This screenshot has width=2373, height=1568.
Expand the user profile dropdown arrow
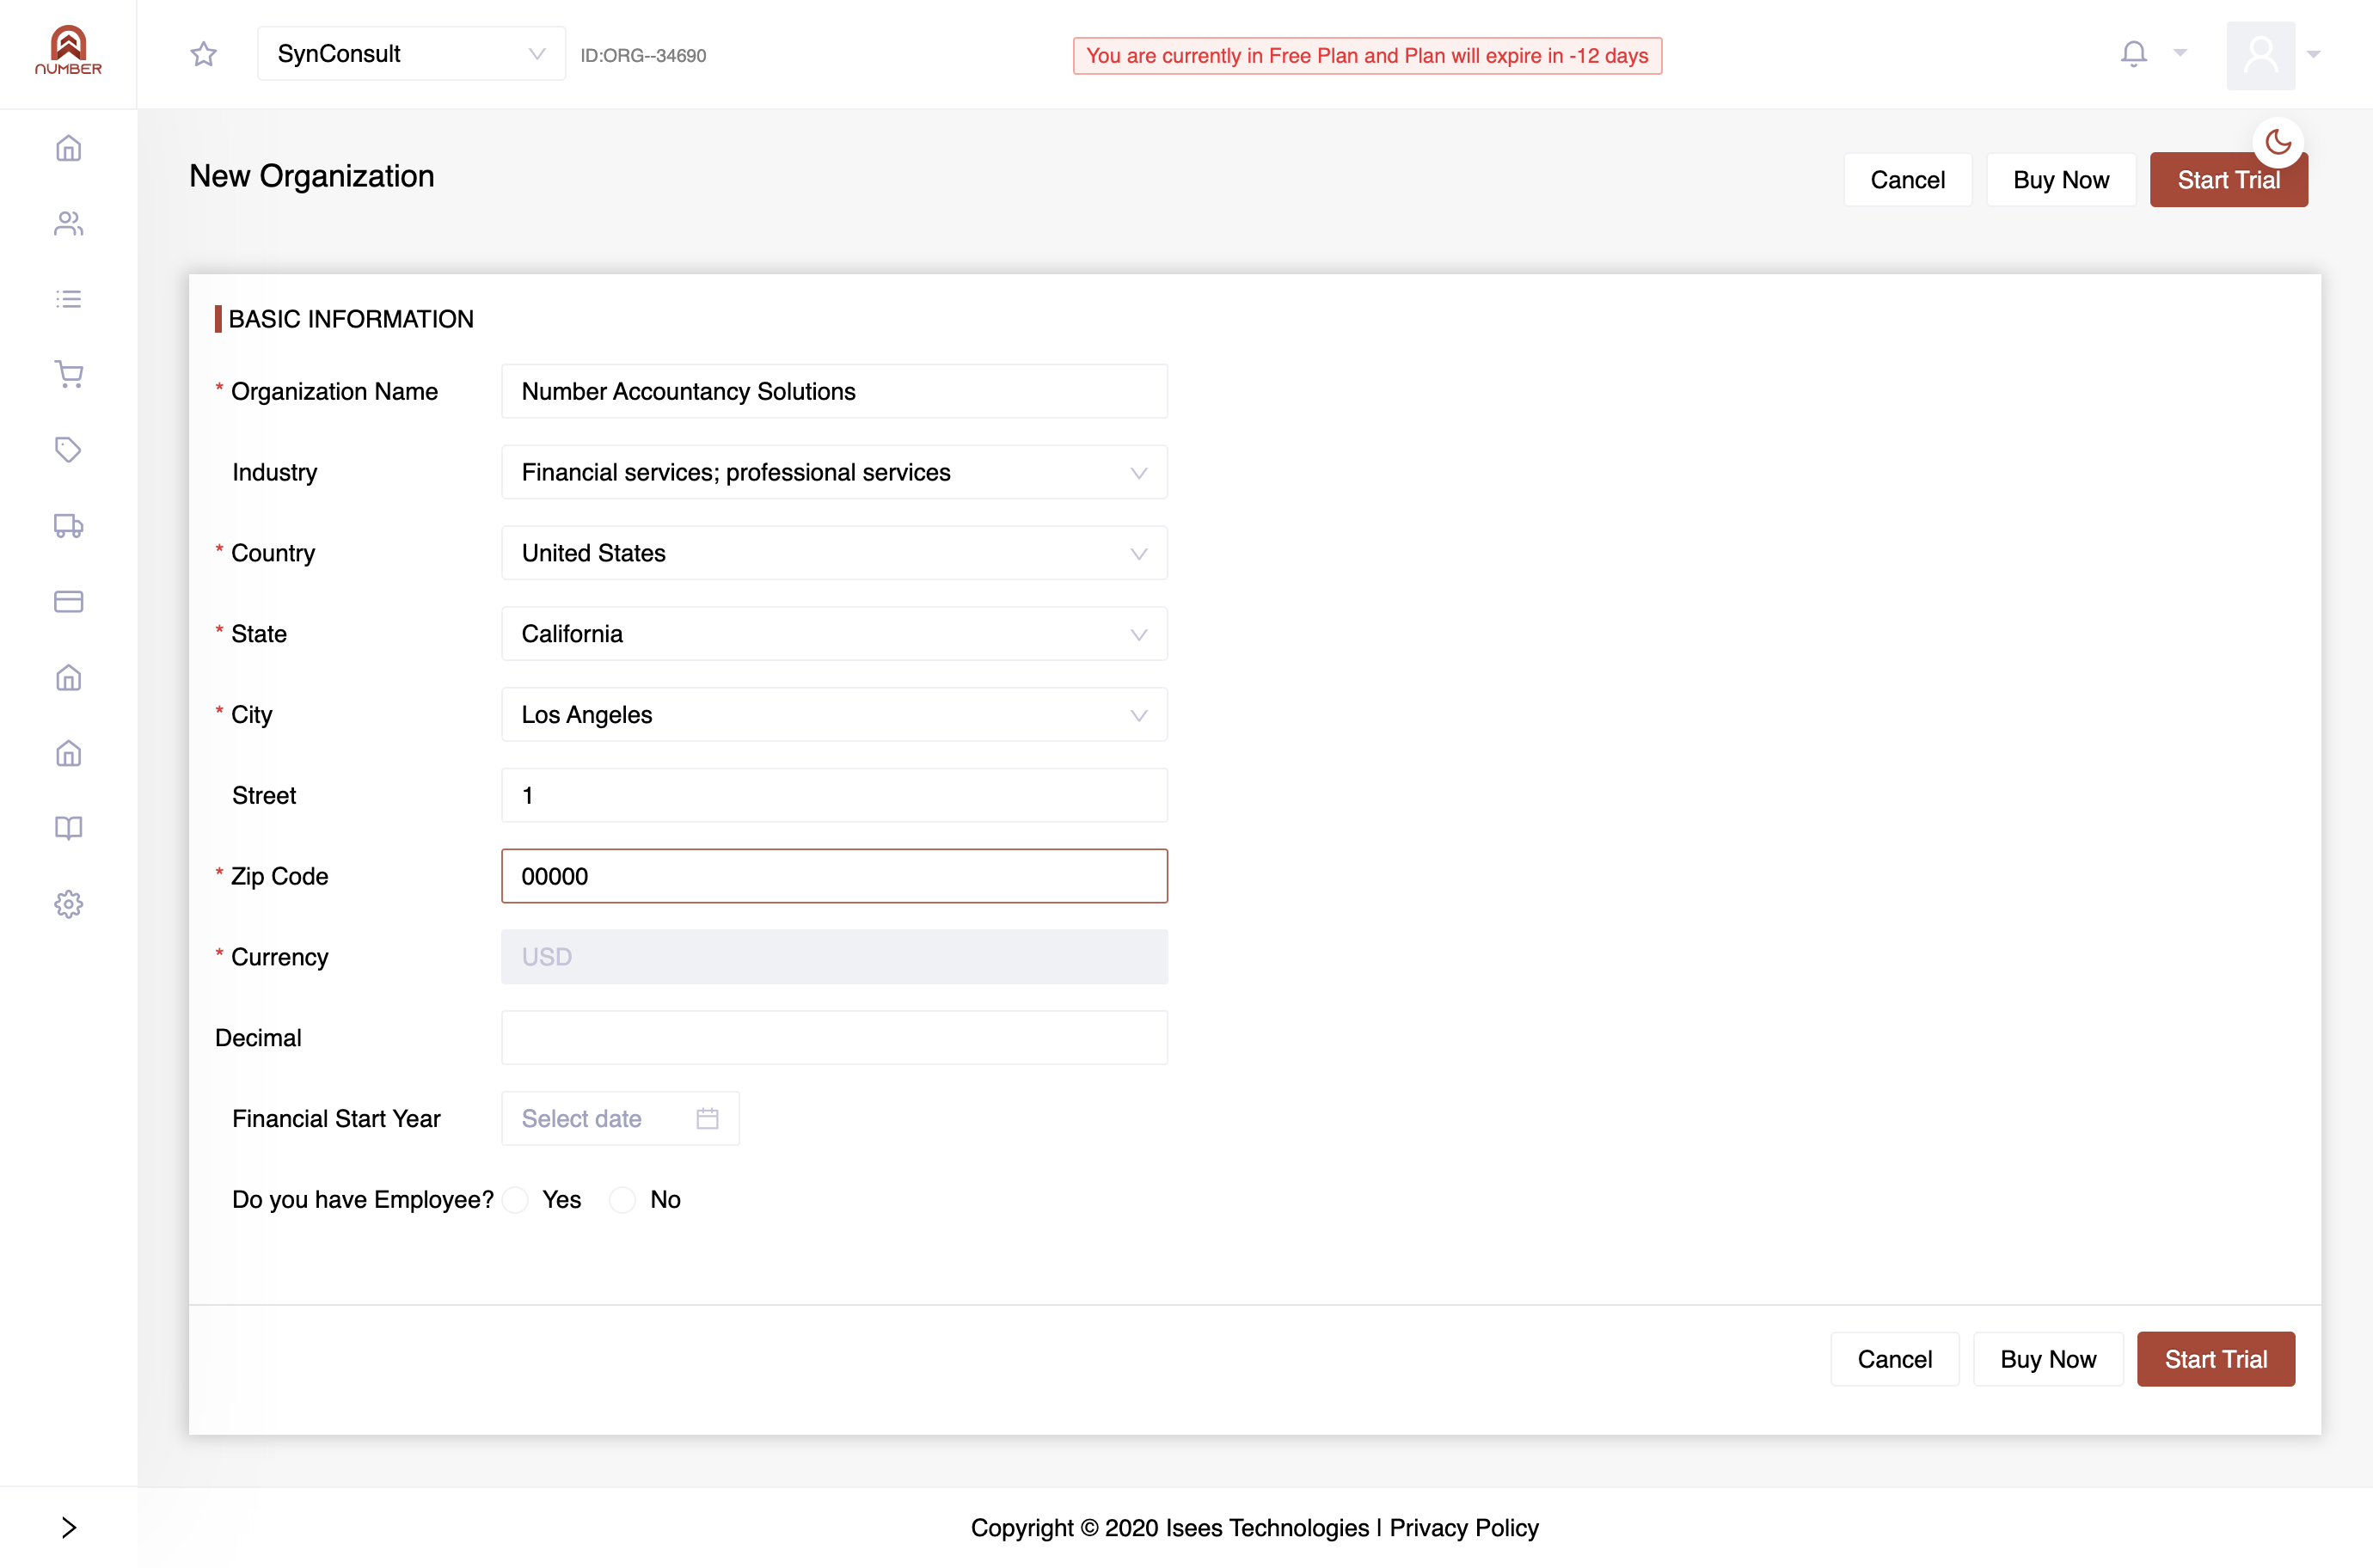2314,54
